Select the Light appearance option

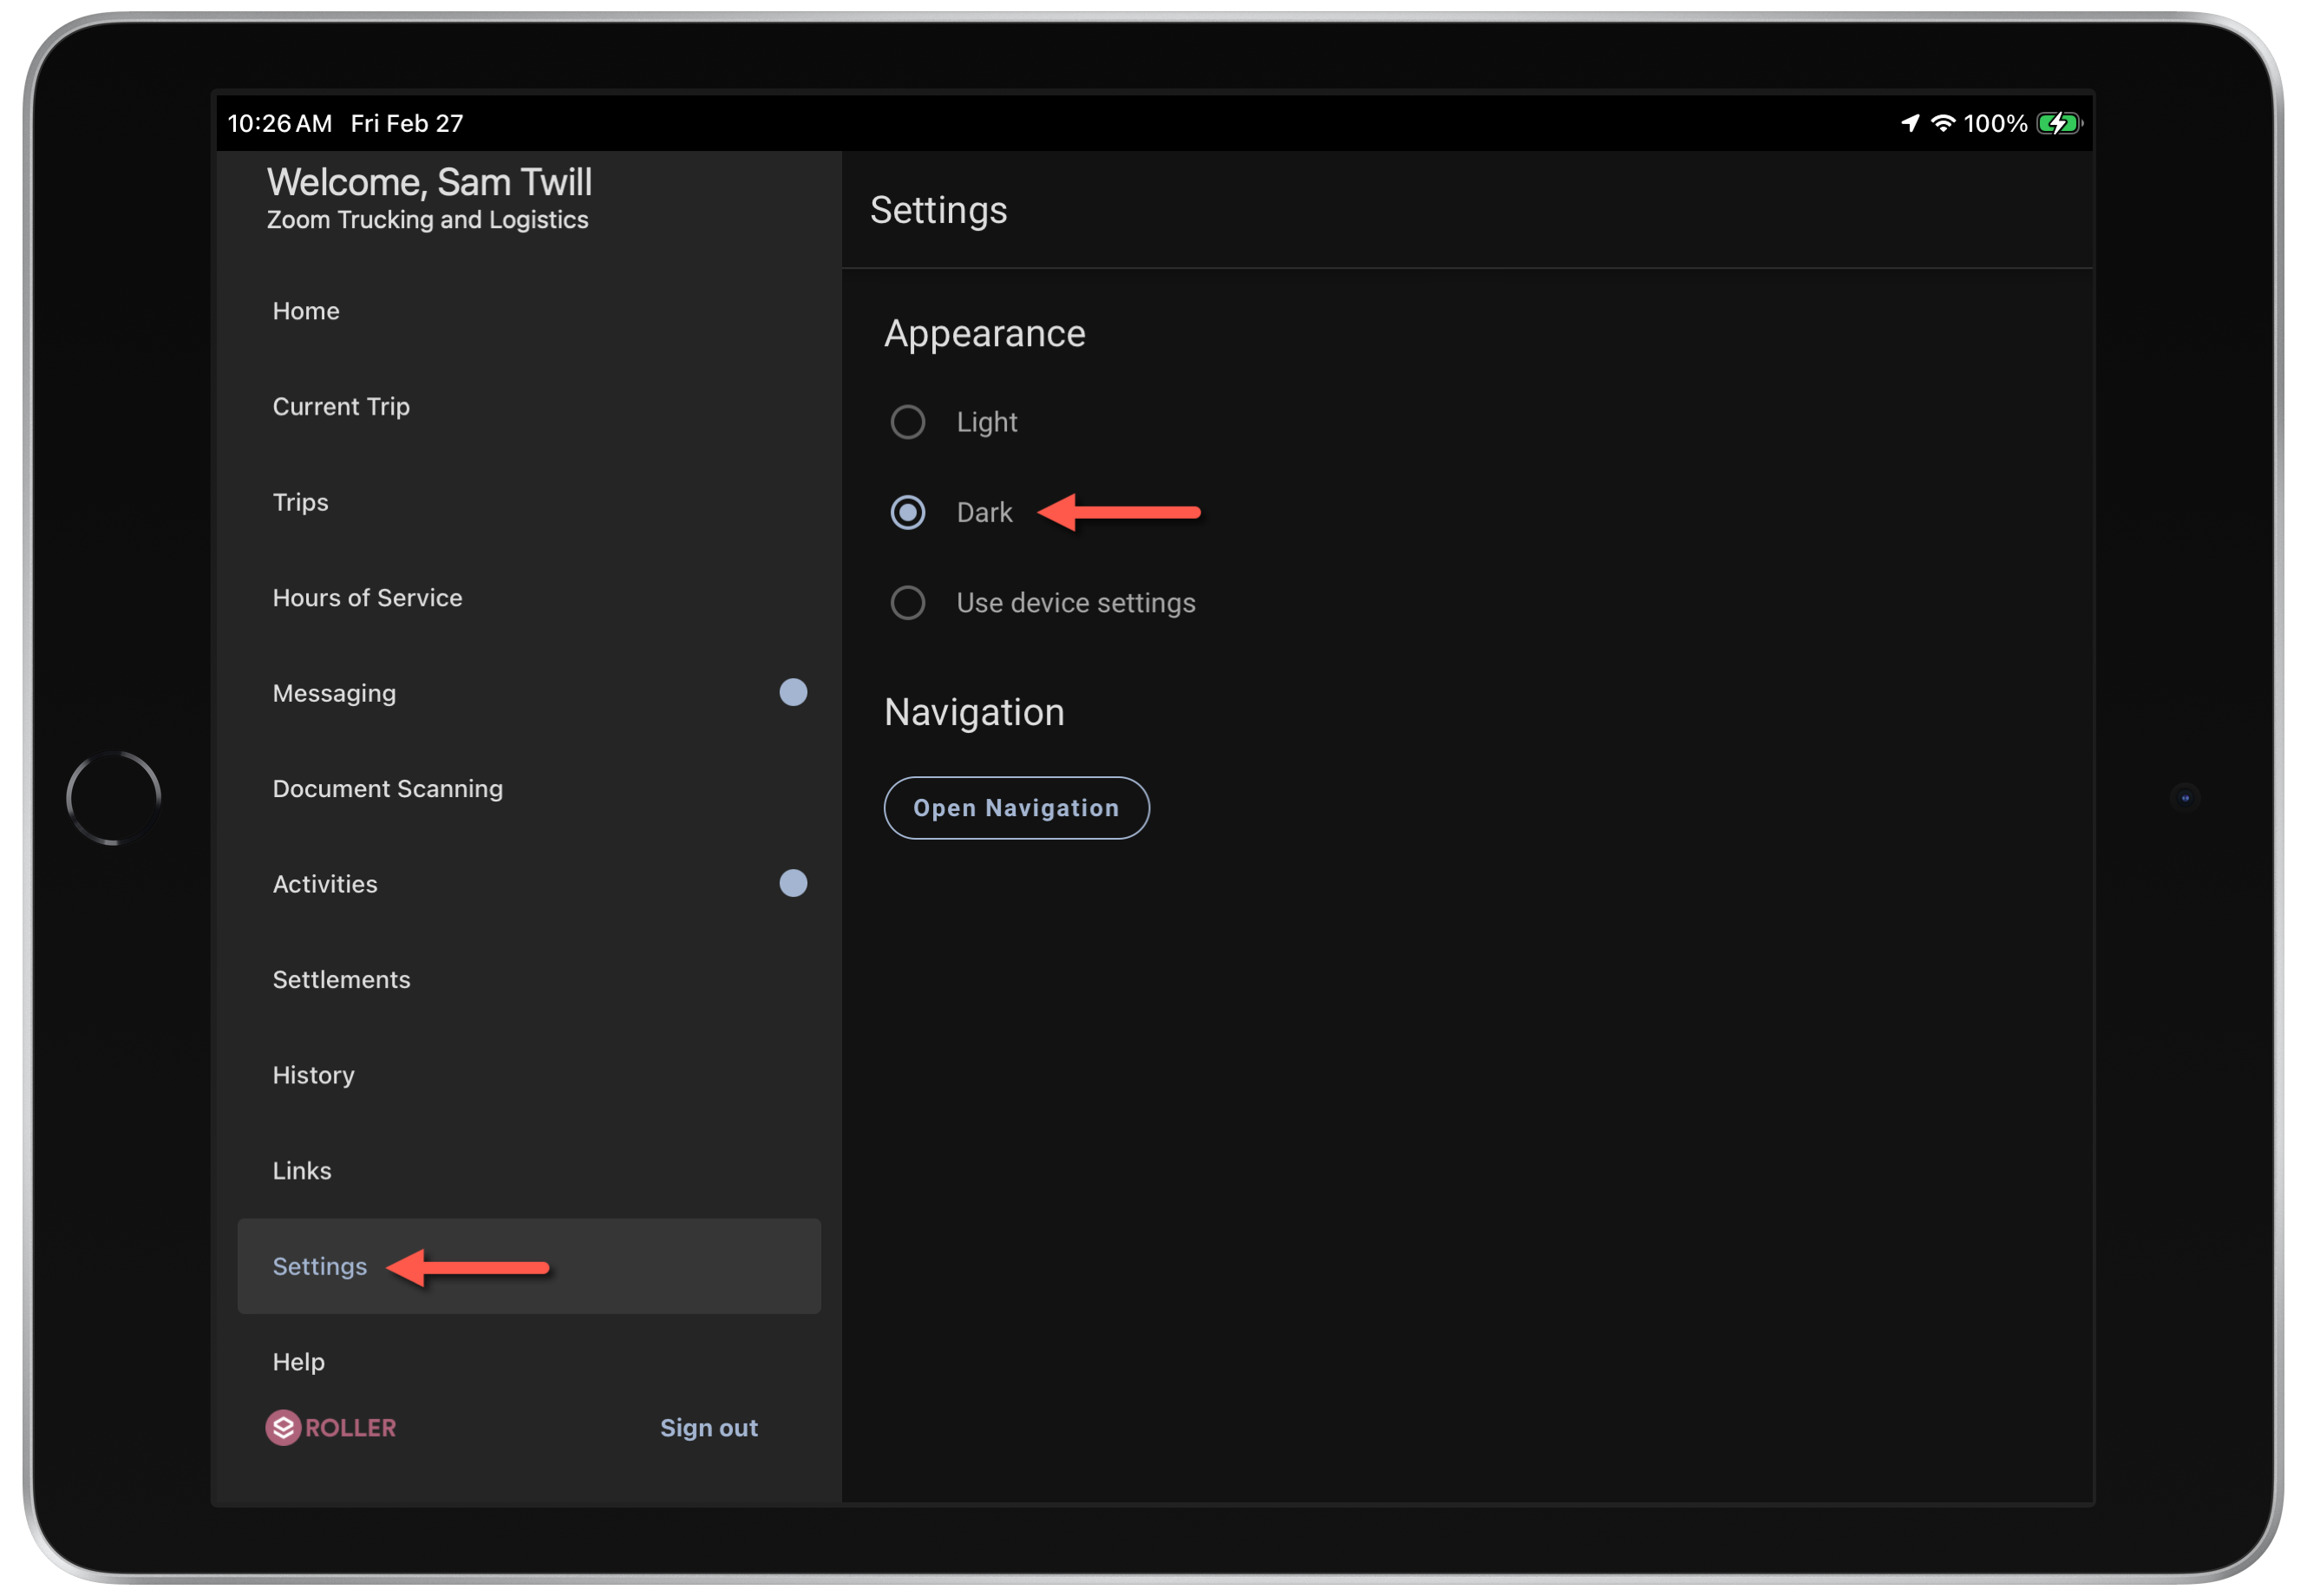[x=907, y=421]
